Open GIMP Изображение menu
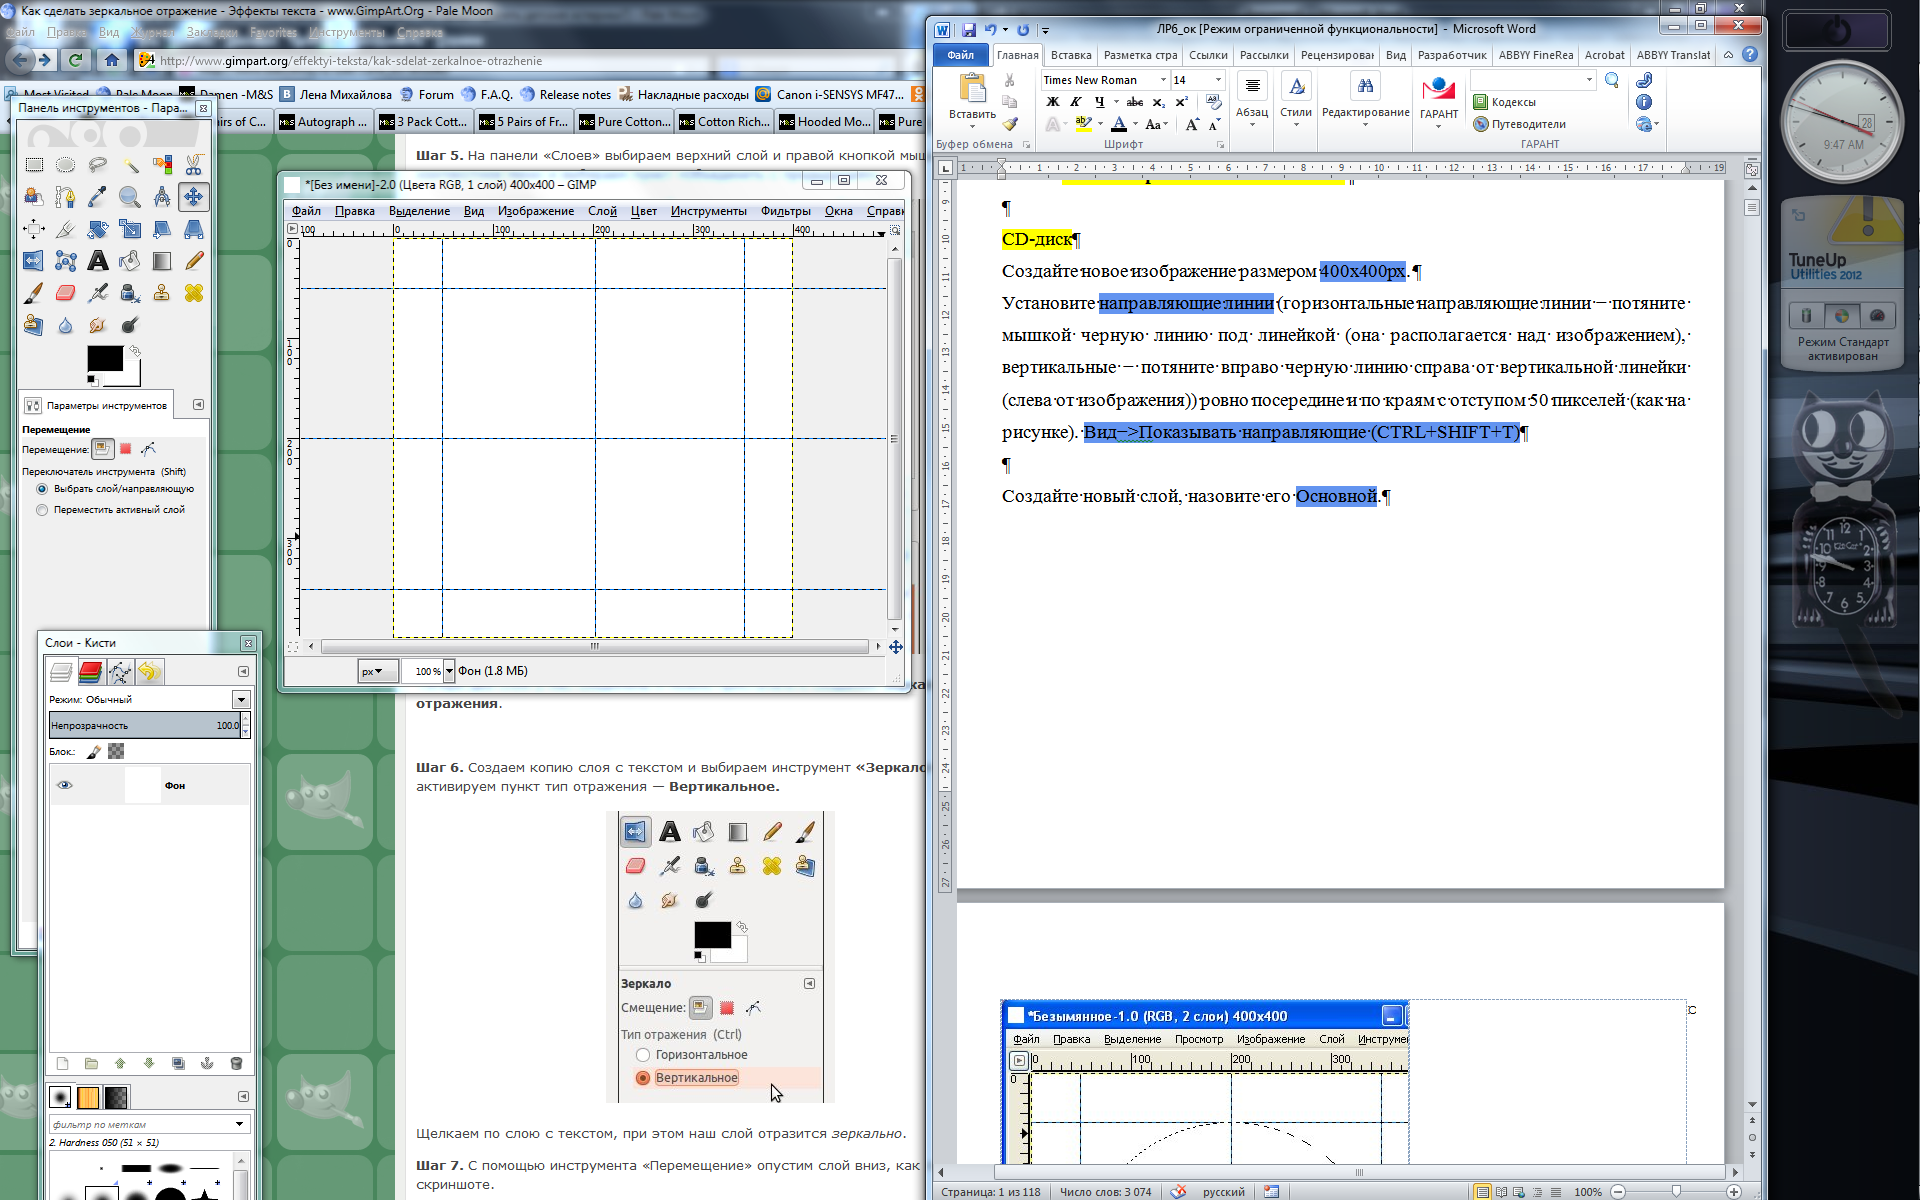 click(536, 211)
